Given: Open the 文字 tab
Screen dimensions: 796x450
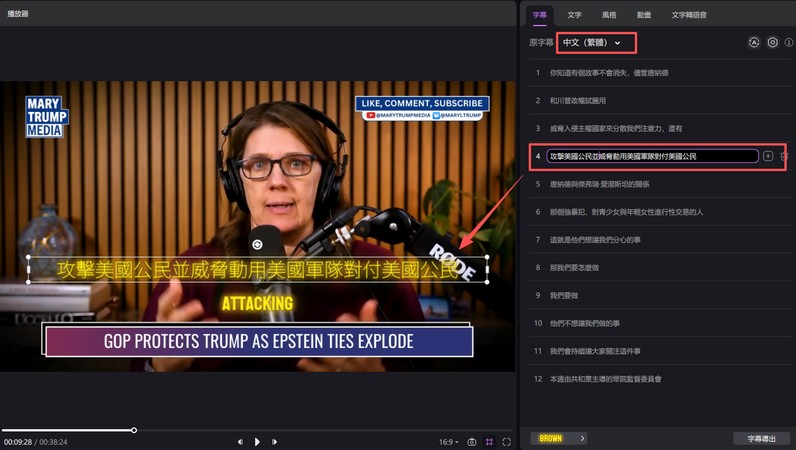Looking at the screenshot, I should click(574, 15).
